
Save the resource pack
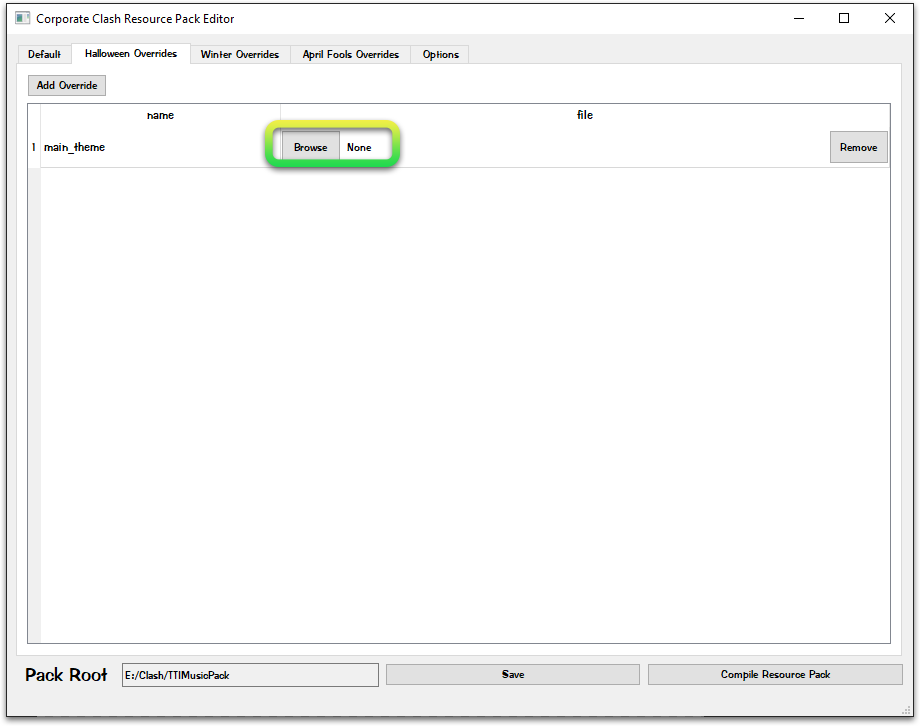[x=513, y=674]
